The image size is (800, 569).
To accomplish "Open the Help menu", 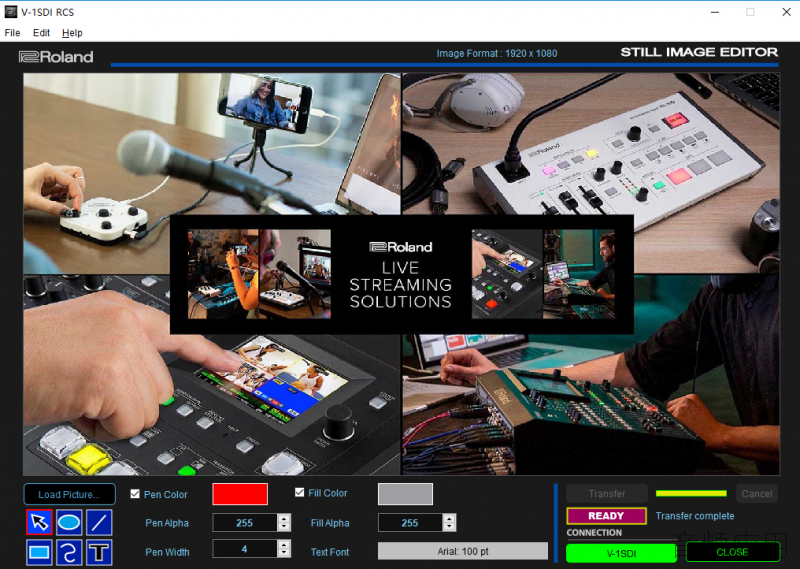I will click(x=72, y=33).
